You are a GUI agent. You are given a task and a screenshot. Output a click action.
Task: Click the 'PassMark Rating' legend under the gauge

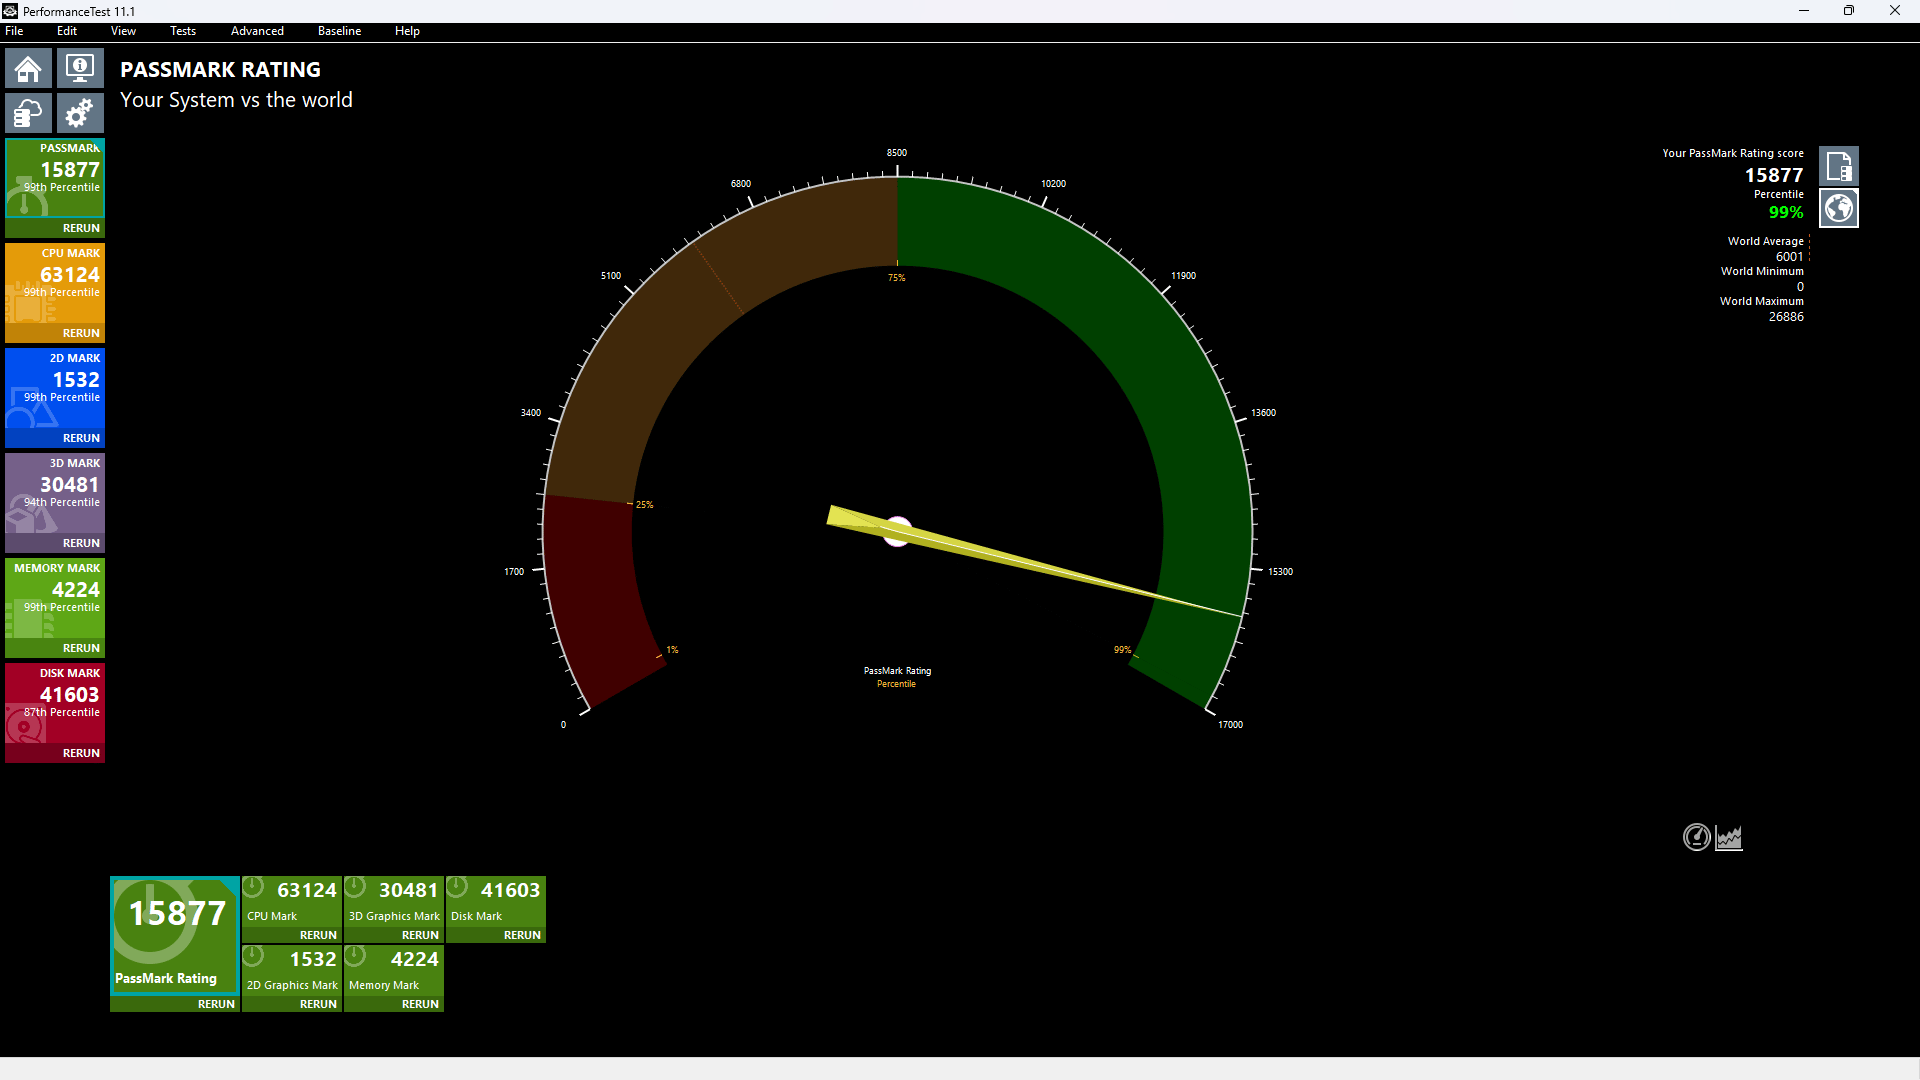(x=897, y=671)
